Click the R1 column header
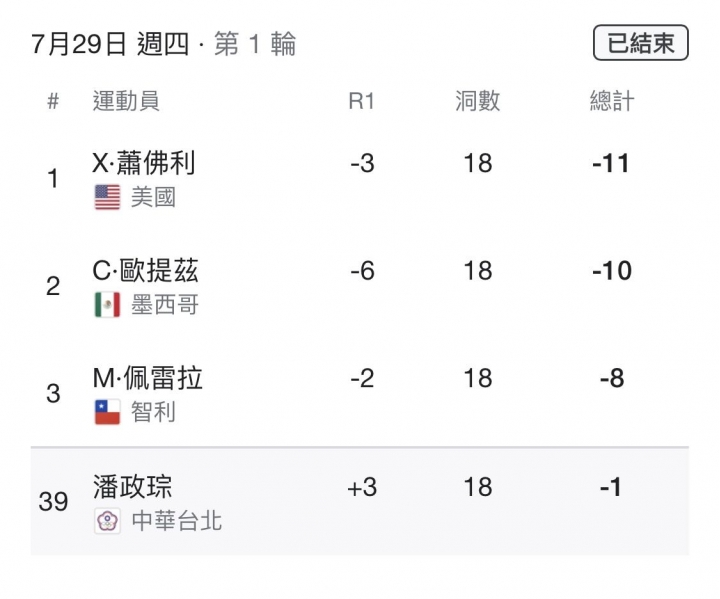This screenshot has width=720, height=599. [x=362, y=101]
